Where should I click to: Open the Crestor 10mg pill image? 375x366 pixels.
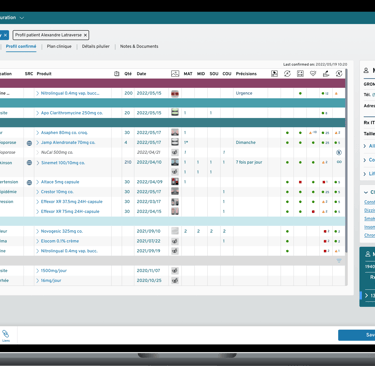tap(175, 192)
